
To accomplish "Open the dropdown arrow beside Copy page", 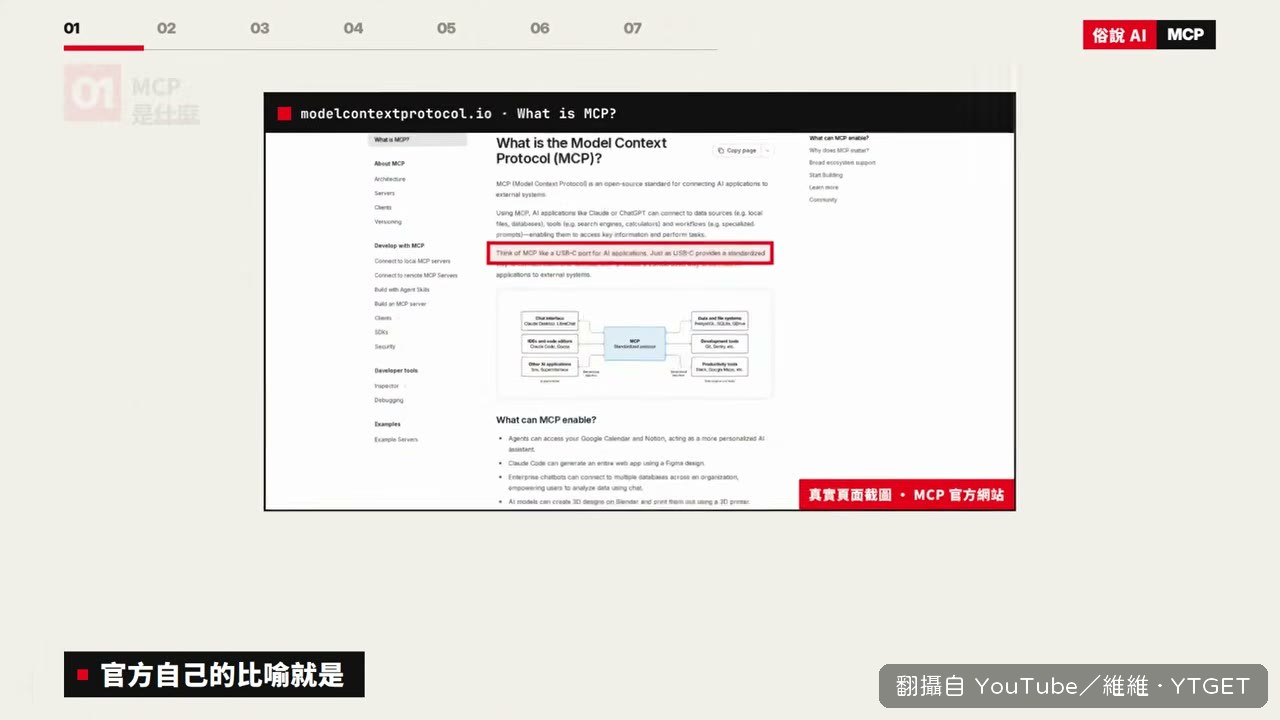I will (x=767, y=151).
